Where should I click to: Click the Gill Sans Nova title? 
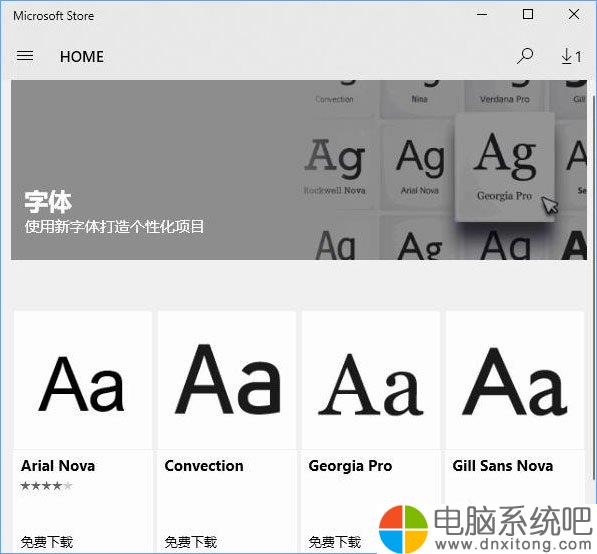(x=503, y=466)
